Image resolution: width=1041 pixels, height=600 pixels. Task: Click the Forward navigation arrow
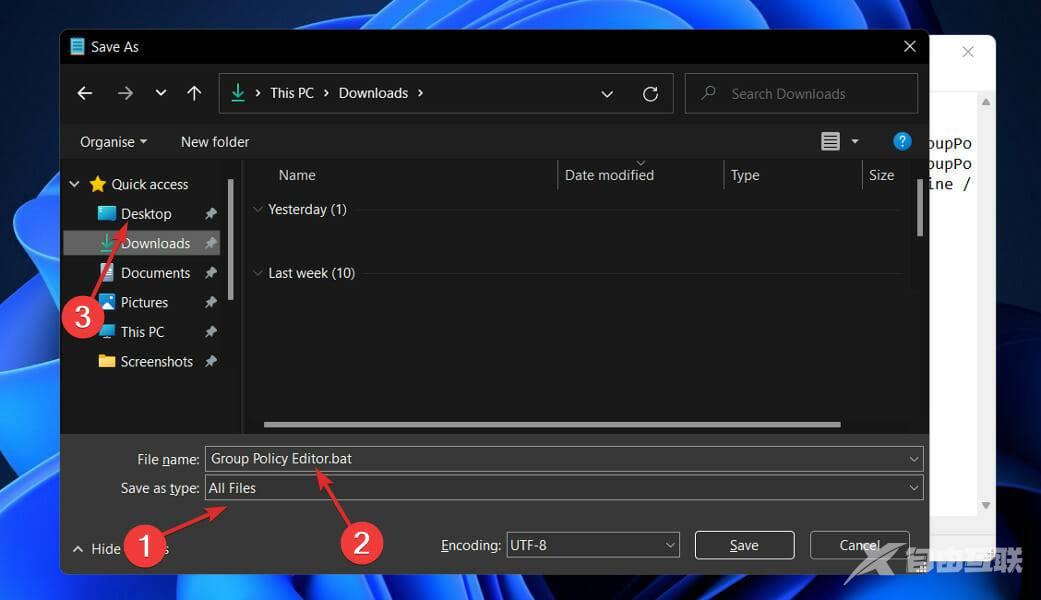pos(125,93)
